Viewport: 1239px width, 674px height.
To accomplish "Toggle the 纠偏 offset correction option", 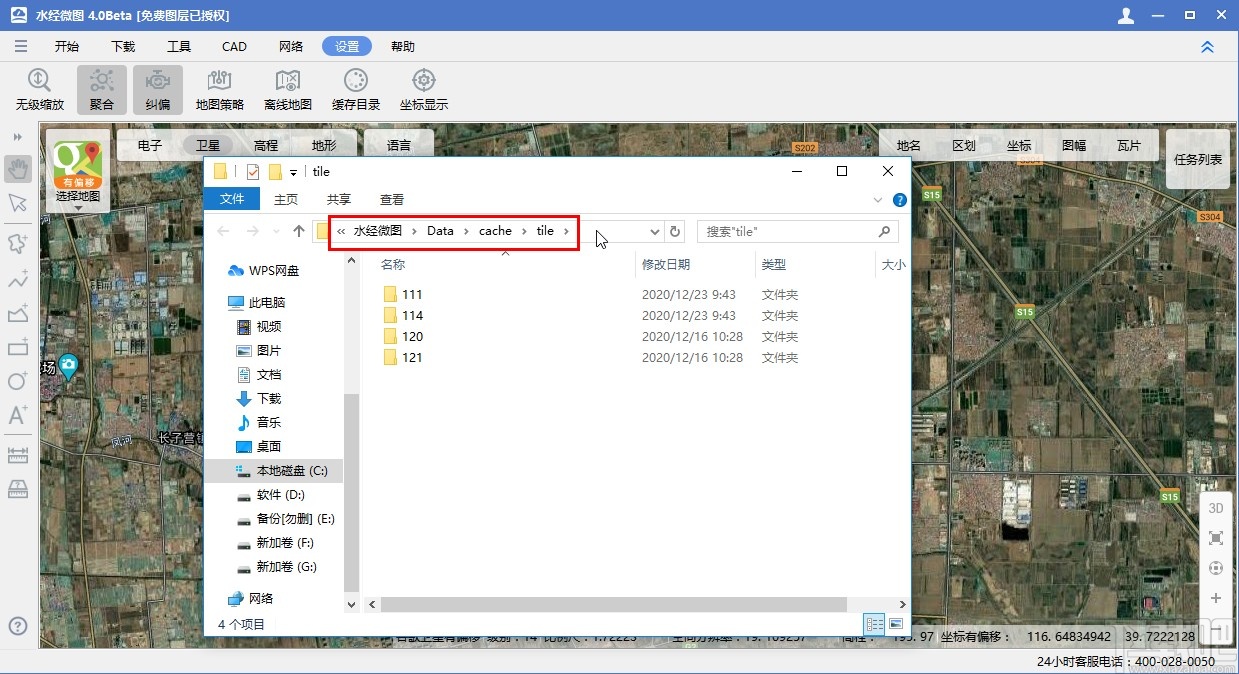I will [x=157, y=89].
